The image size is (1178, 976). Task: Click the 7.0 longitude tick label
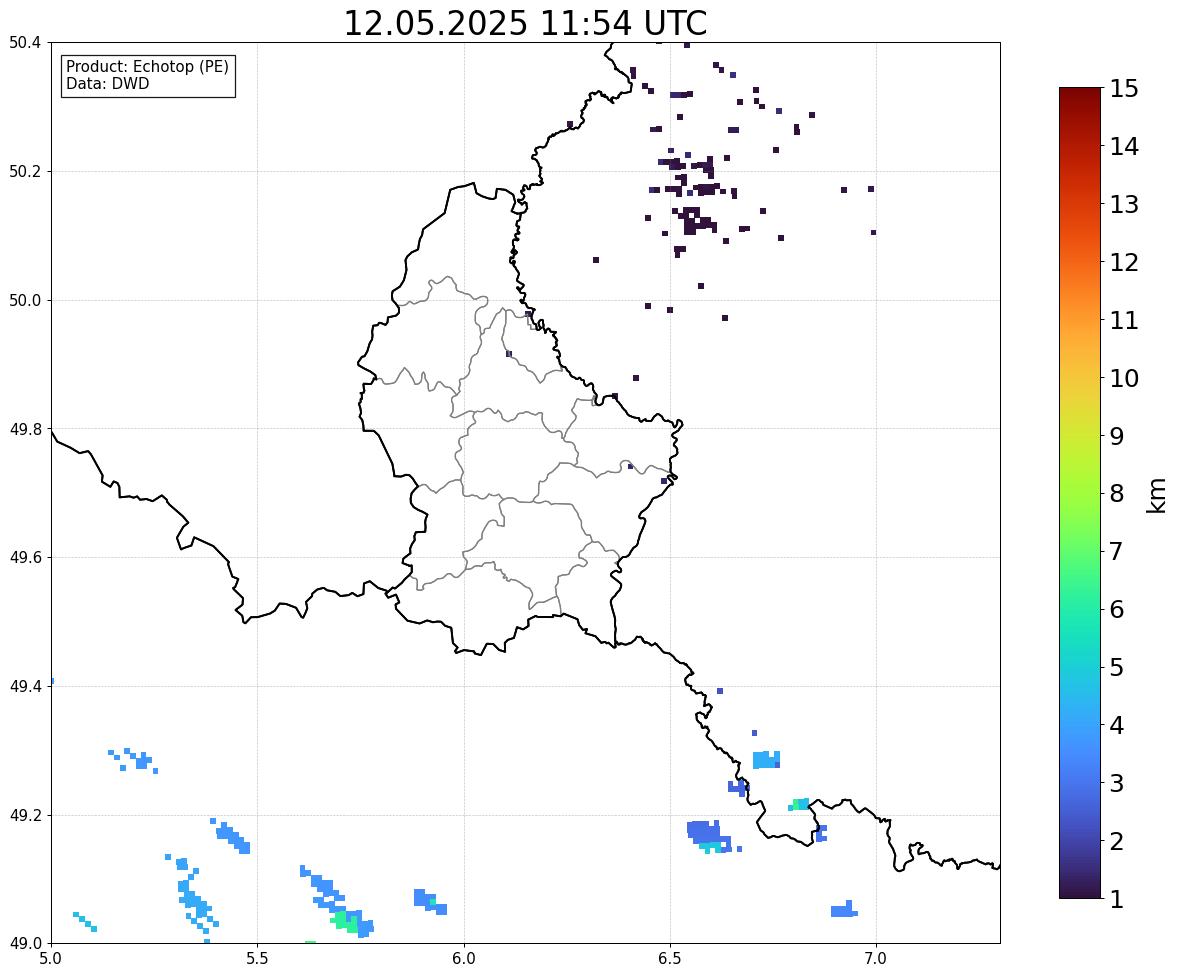click(x=876, y=959)
